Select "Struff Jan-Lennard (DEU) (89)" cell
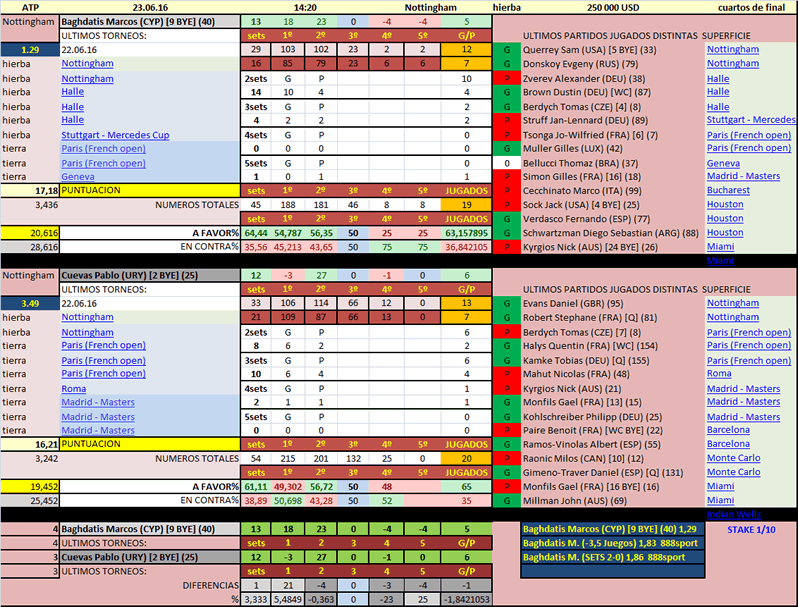798x607 pixels. [x=613, y=121]
